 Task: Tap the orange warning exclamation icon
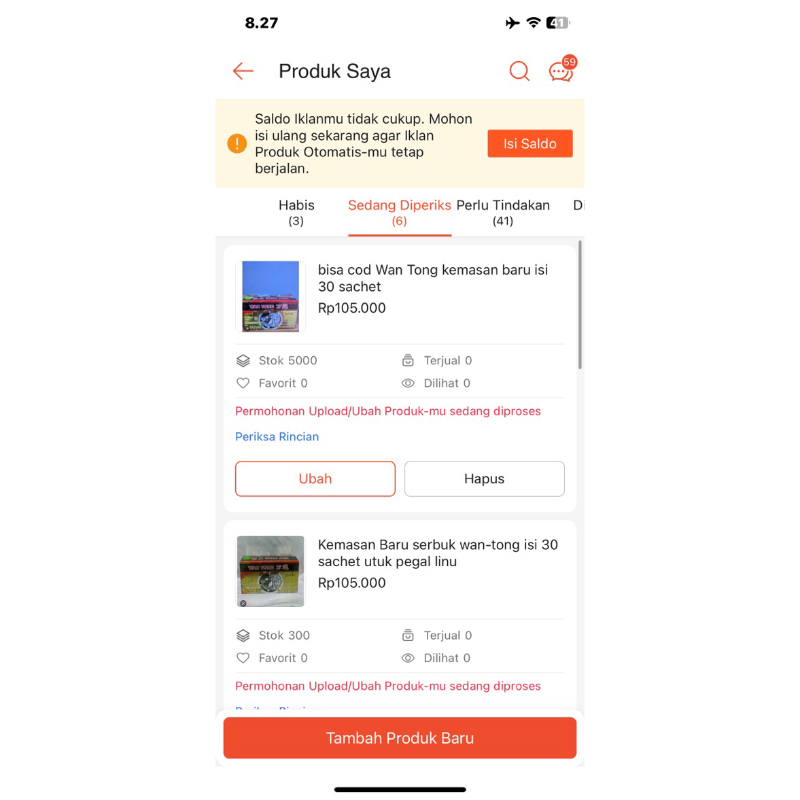point(237,143)
